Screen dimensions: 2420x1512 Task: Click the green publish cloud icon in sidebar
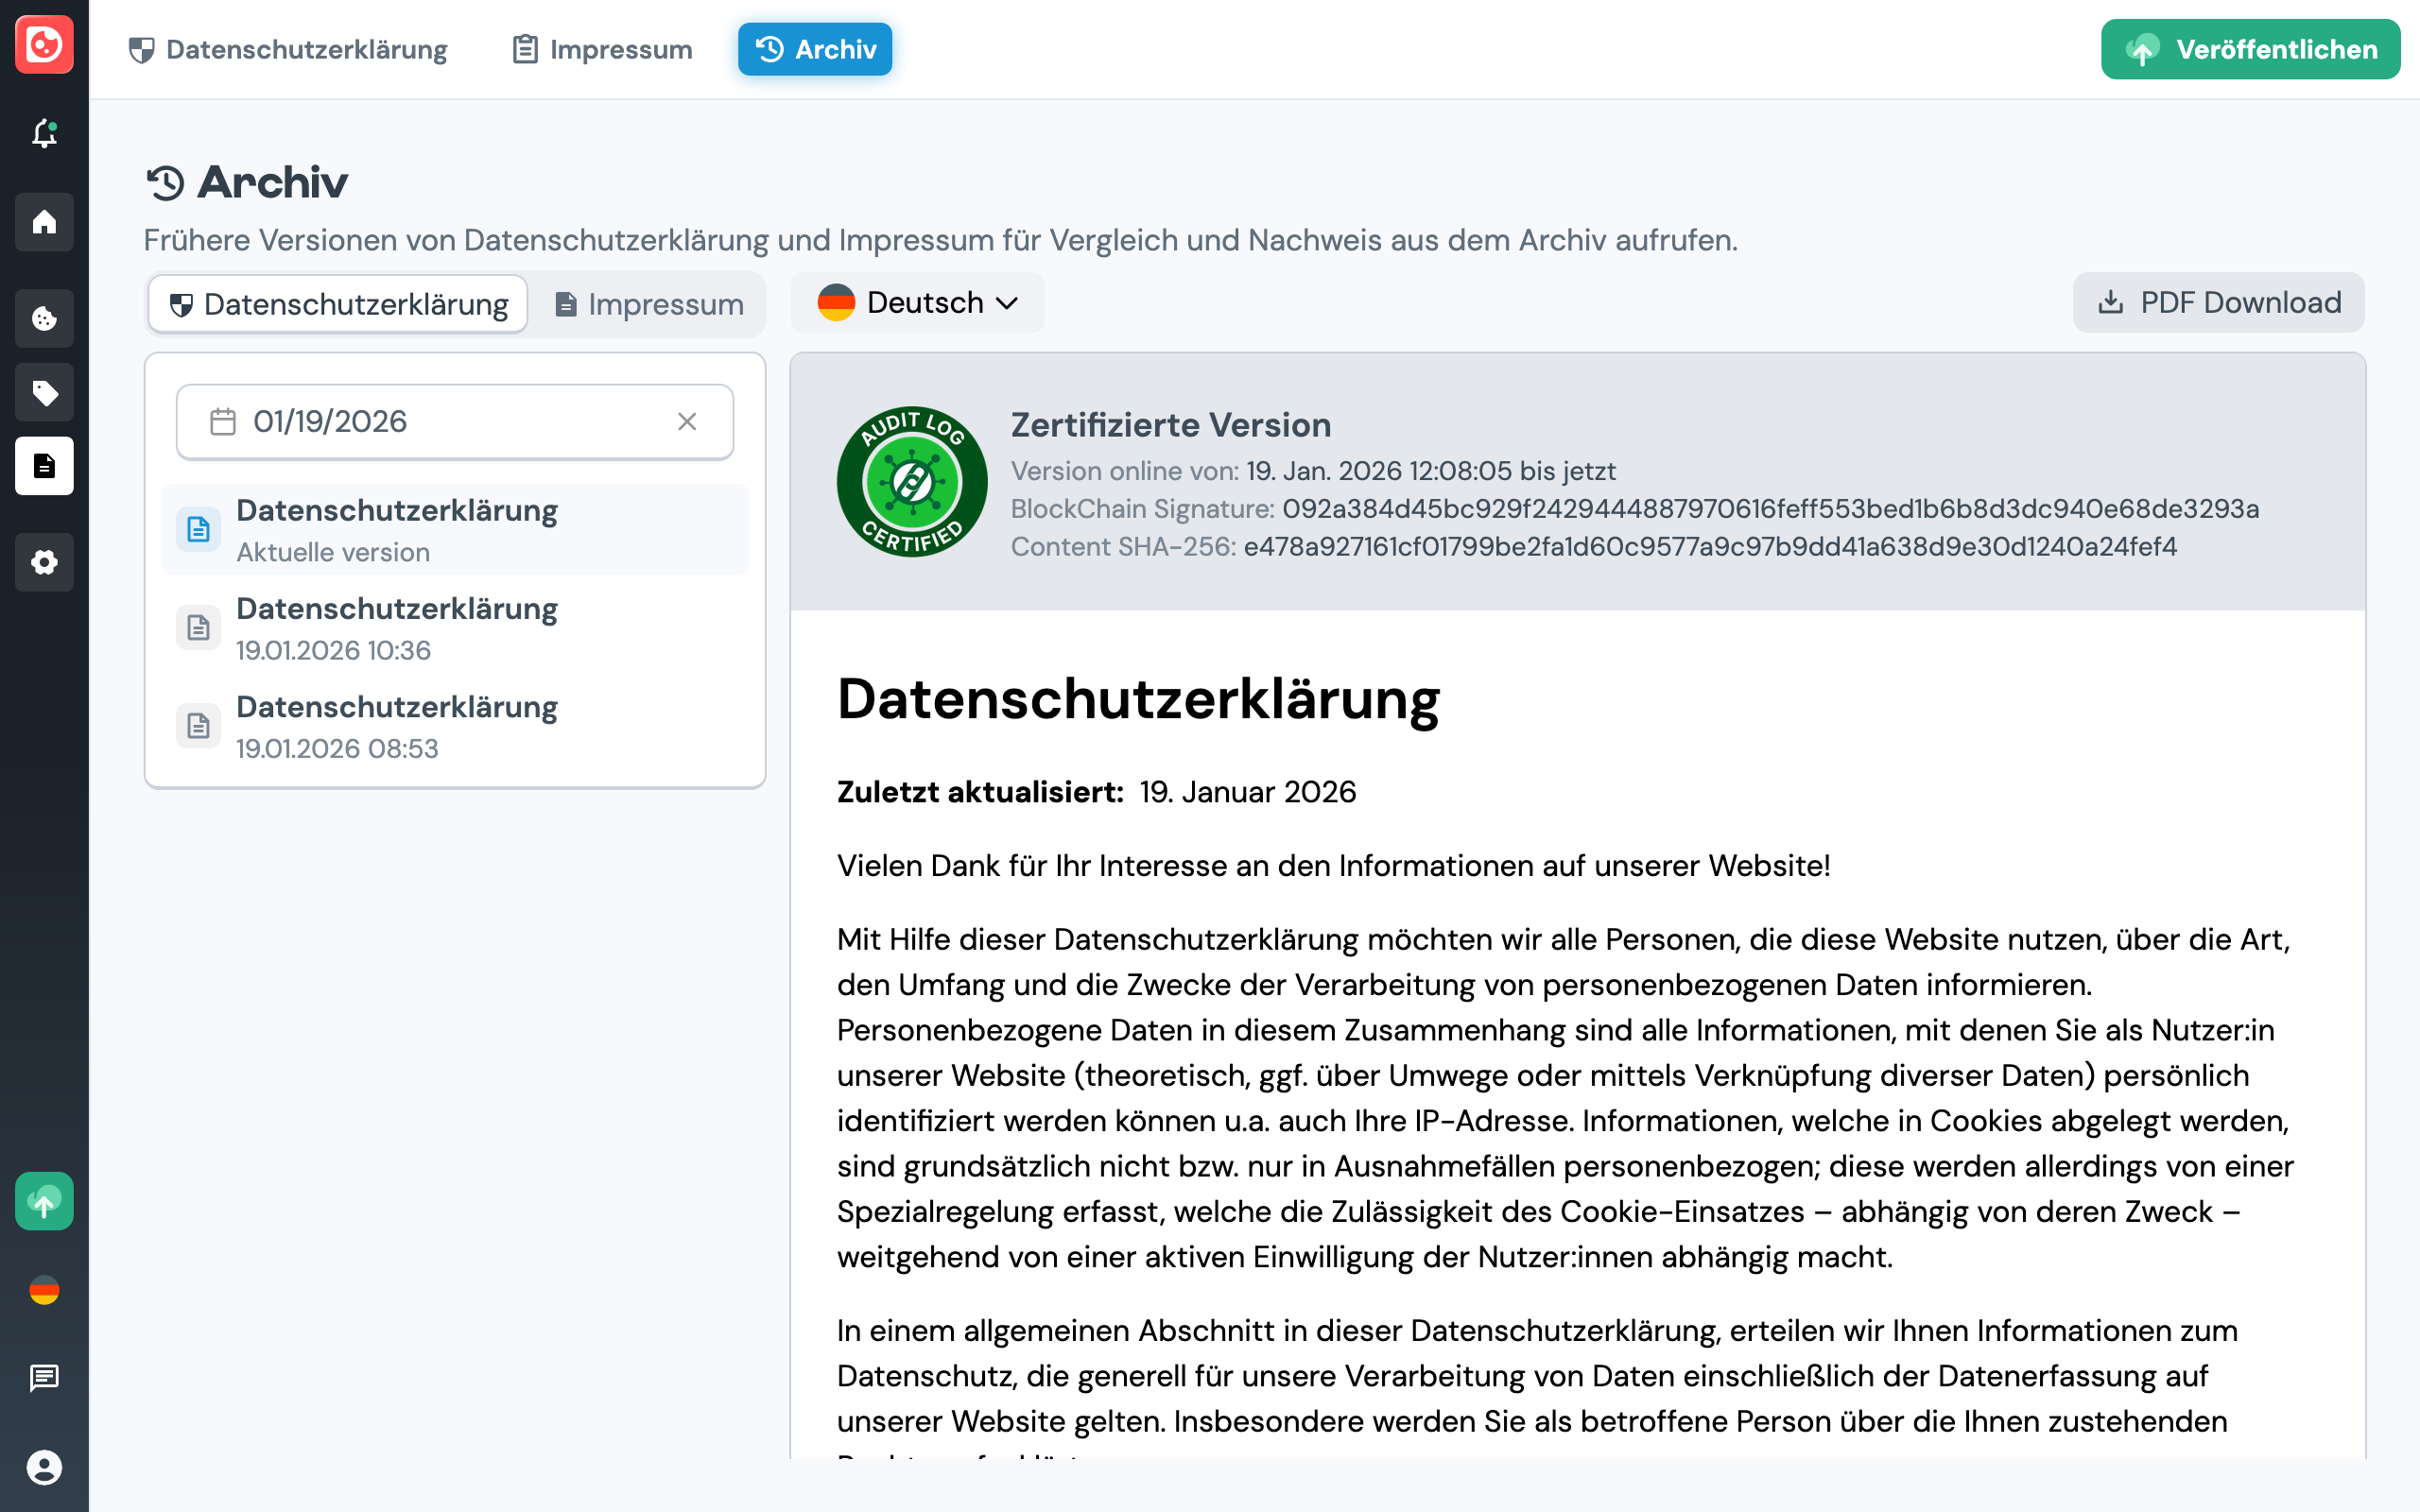click(44, 1201)
